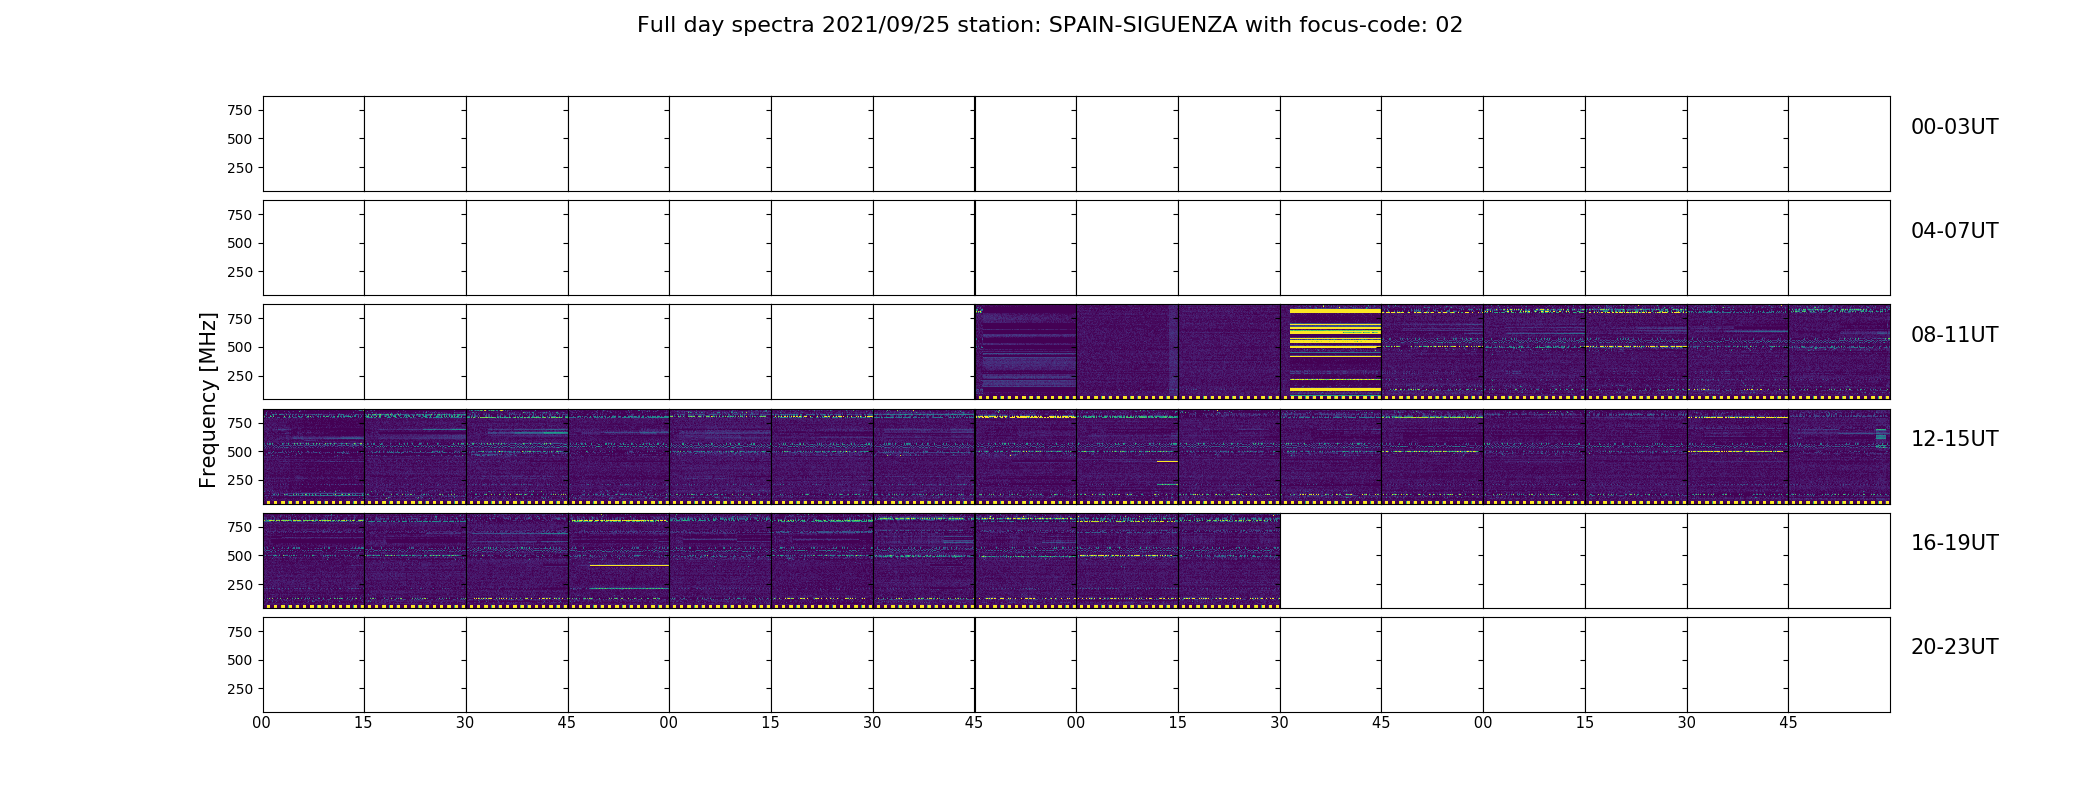Click the 750 tick of the 12-15UT row
Screen dimensions: 2100x800
point(240,423)
